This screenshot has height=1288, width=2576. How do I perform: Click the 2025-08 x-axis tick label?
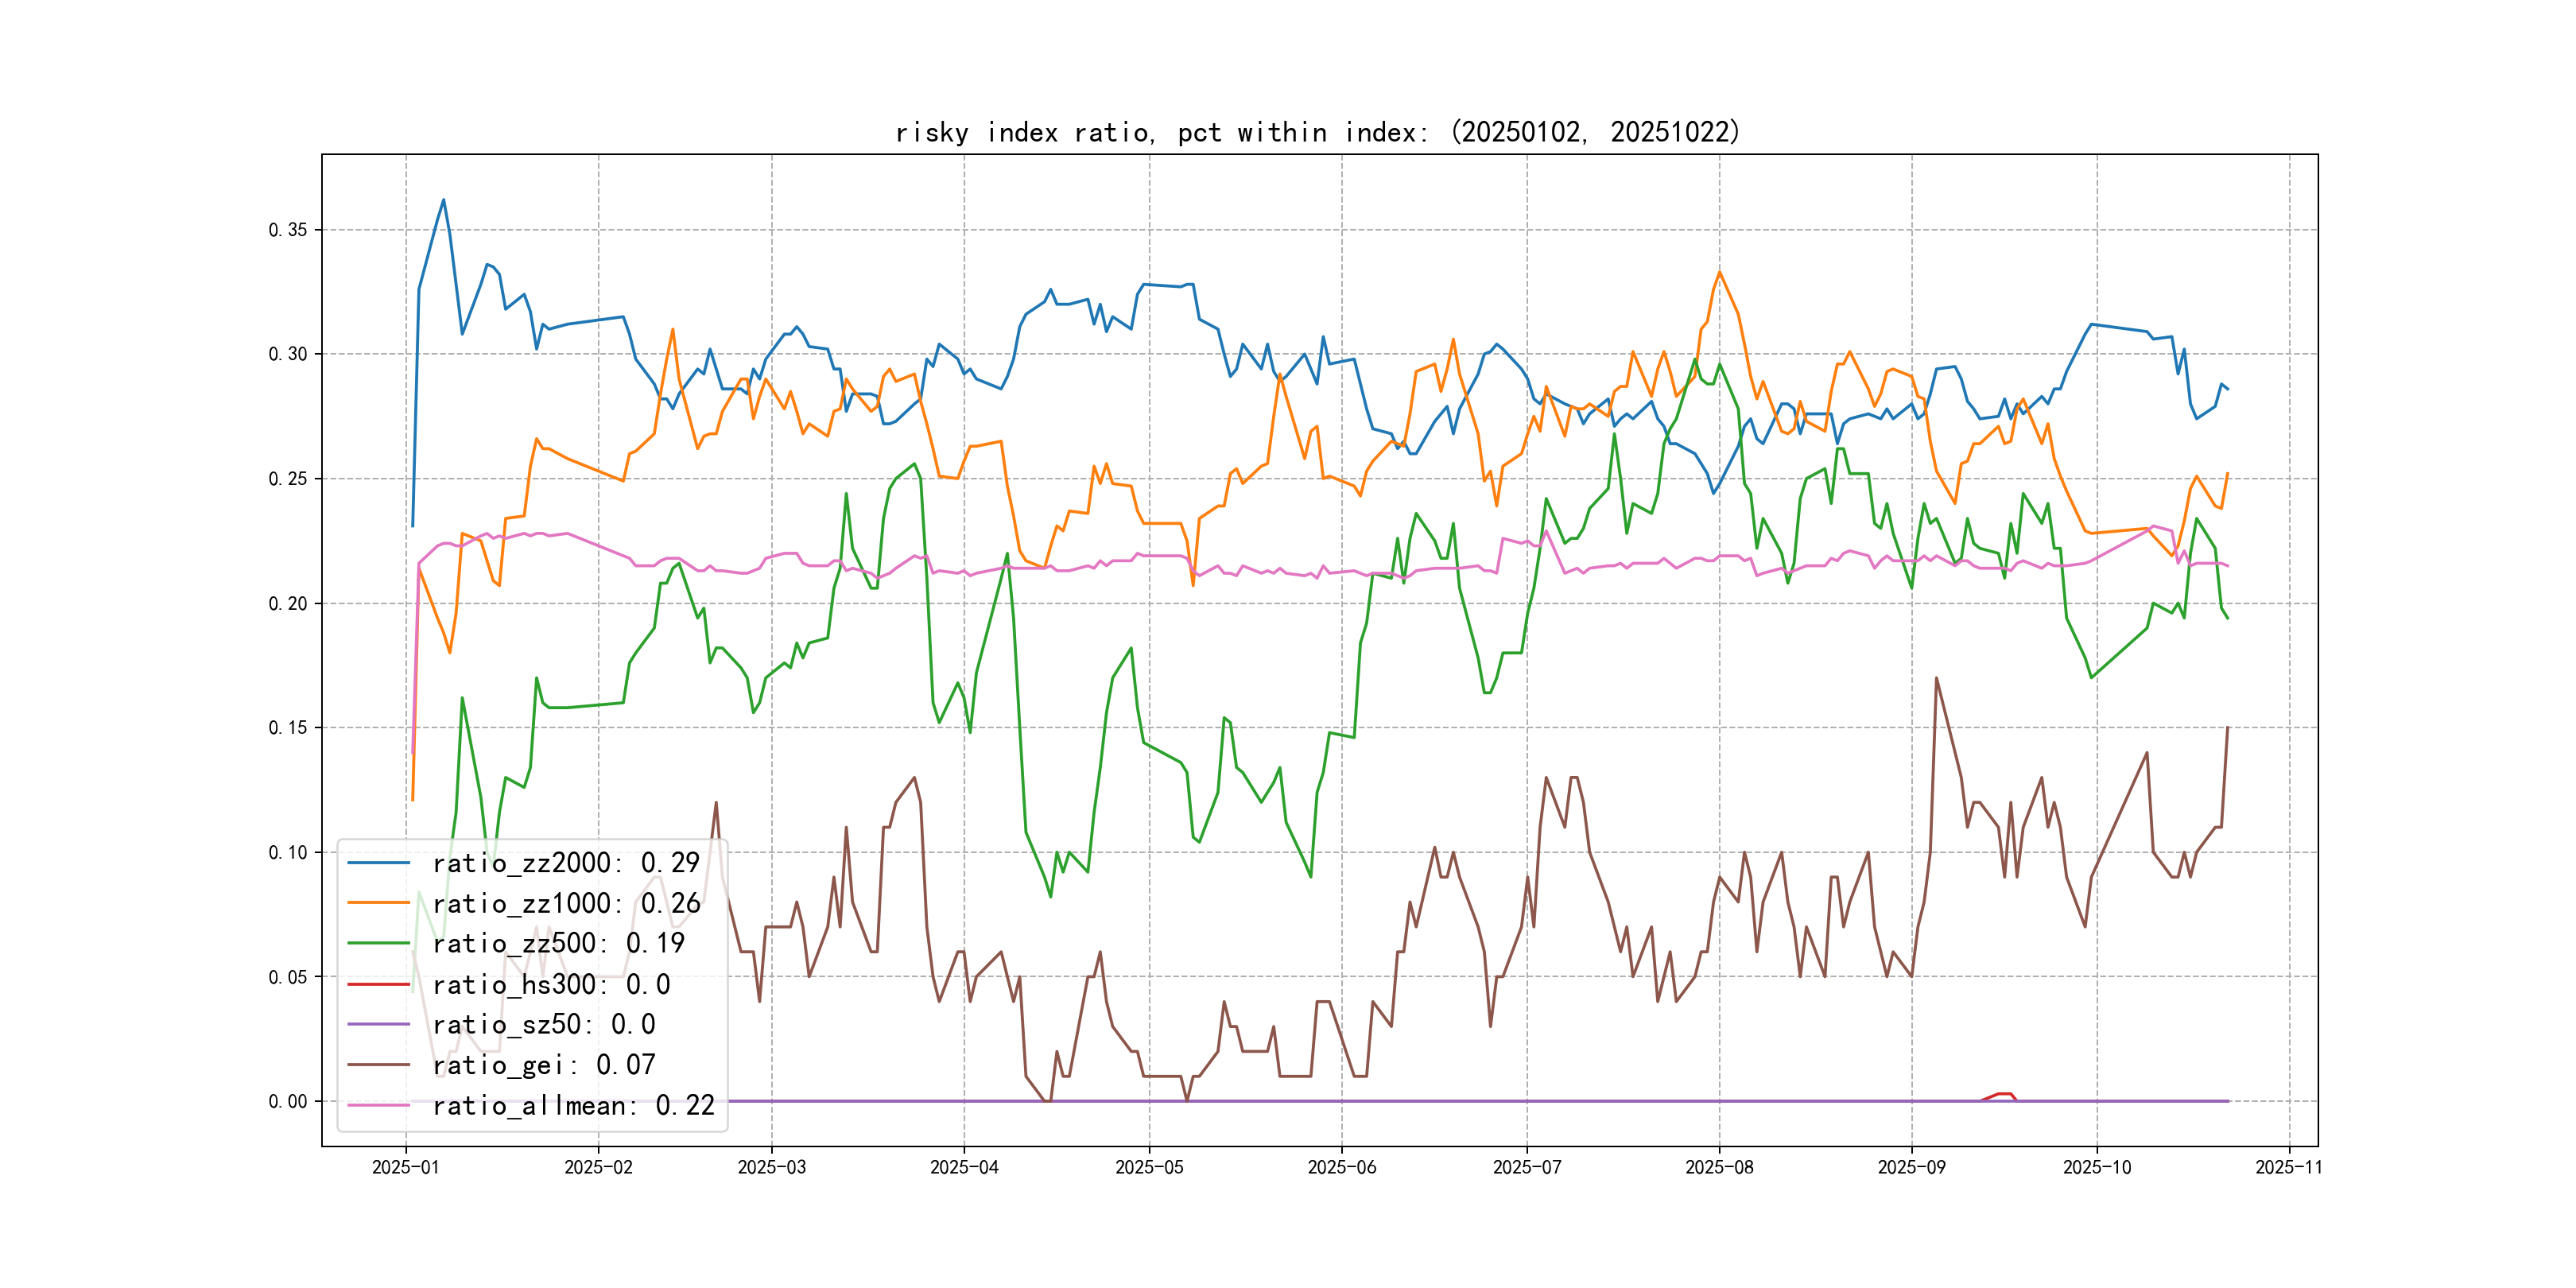1718,1167
